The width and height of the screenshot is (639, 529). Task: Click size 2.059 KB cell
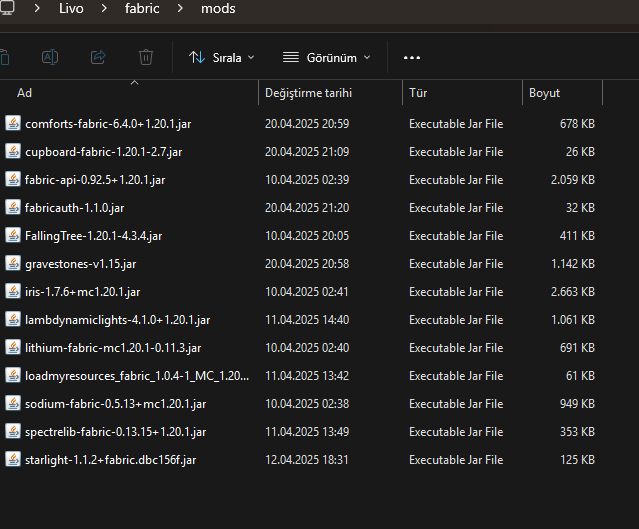573,180
